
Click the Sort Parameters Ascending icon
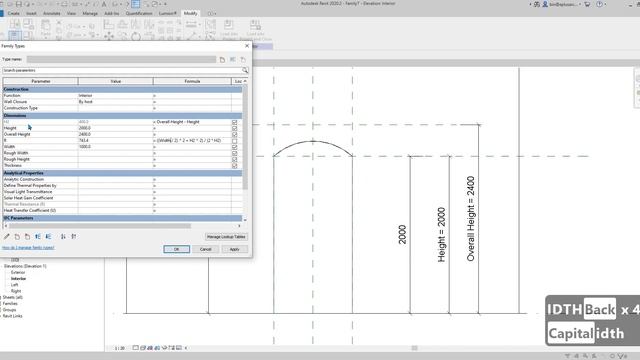pyautogui.click(x=63, y=236)
